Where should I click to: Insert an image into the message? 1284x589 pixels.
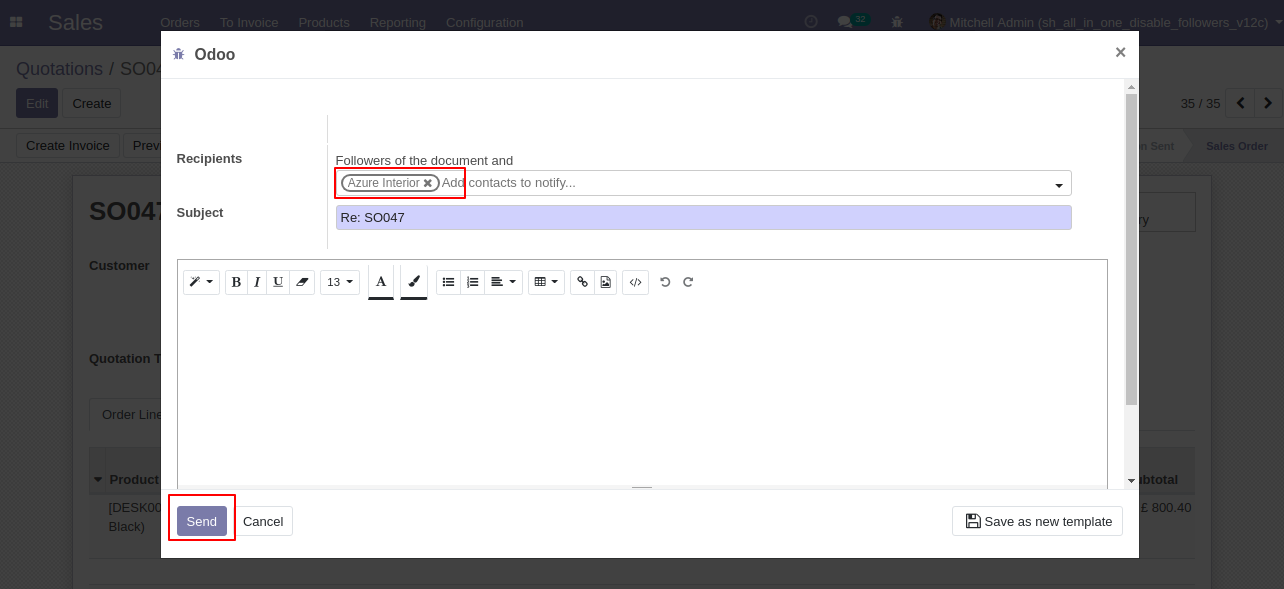pos(606,282)
